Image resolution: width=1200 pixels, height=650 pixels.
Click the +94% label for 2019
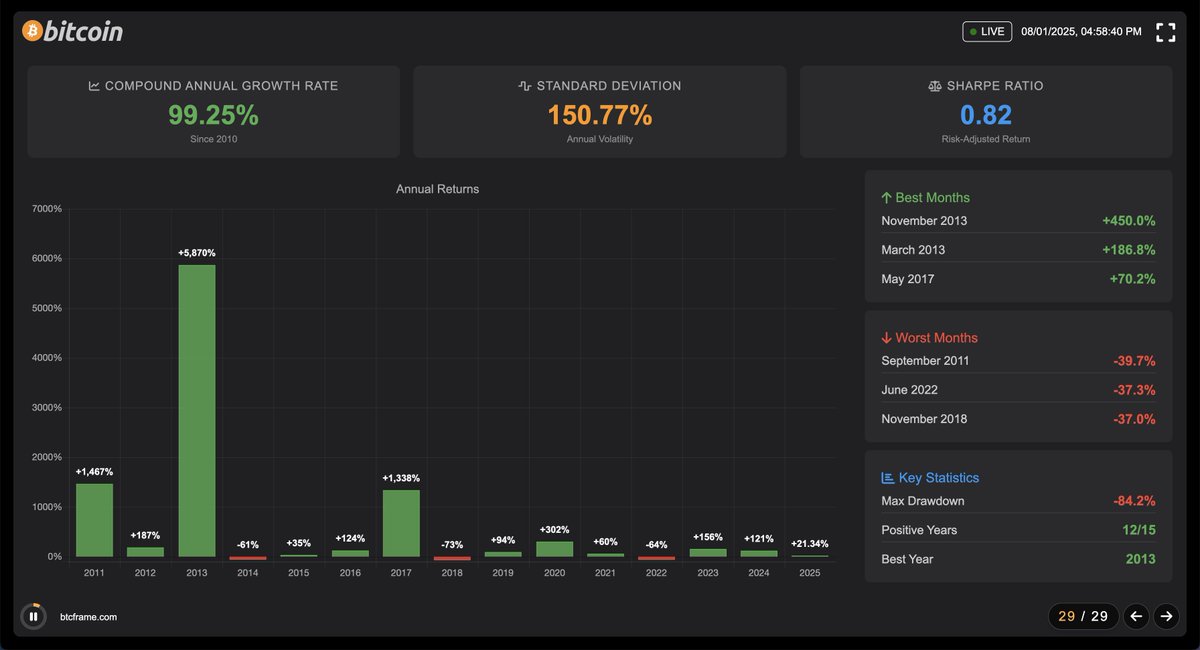point(503,540)
